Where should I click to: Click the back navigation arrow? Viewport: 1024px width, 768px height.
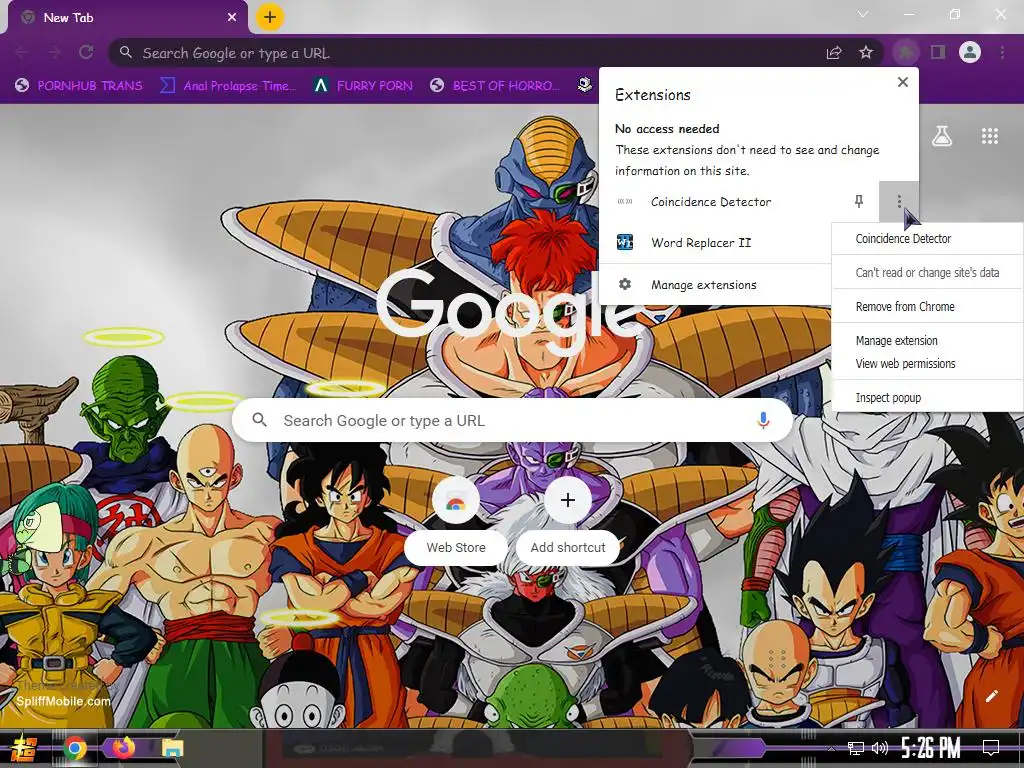point(22,52)
